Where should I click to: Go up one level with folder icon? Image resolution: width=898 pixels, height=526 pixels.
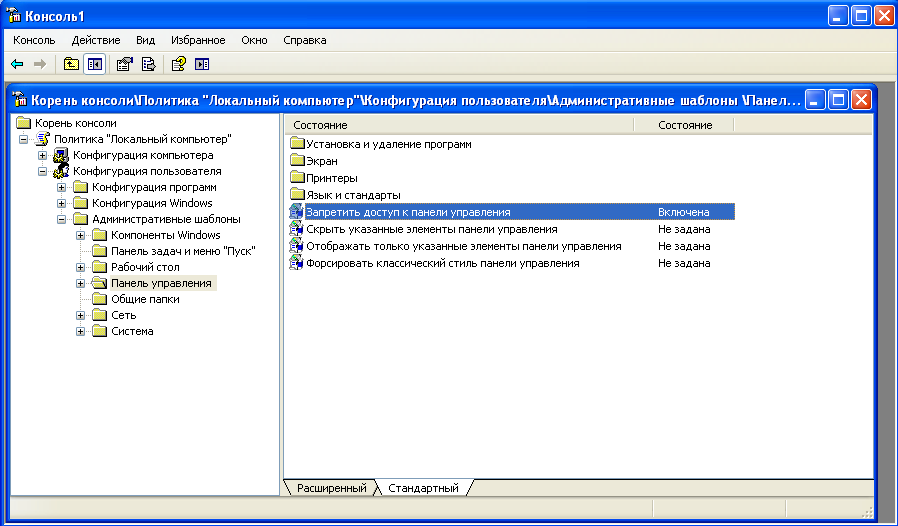(x=71, y=64)
